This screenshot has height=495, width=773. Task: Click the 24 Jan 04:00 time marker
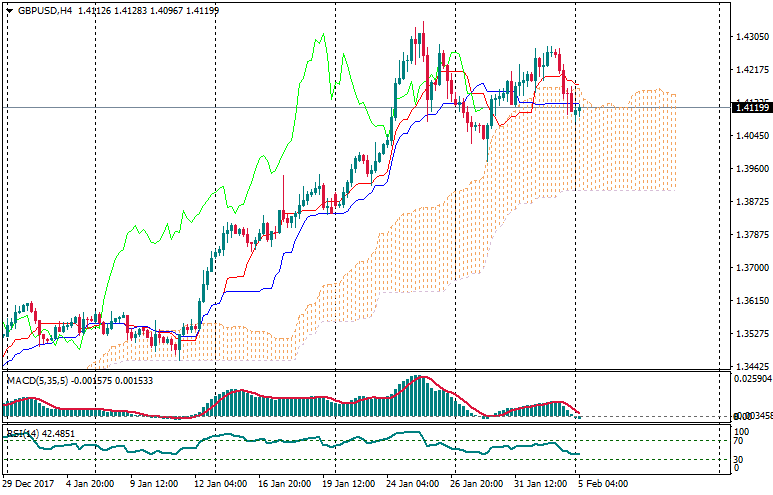414,484
